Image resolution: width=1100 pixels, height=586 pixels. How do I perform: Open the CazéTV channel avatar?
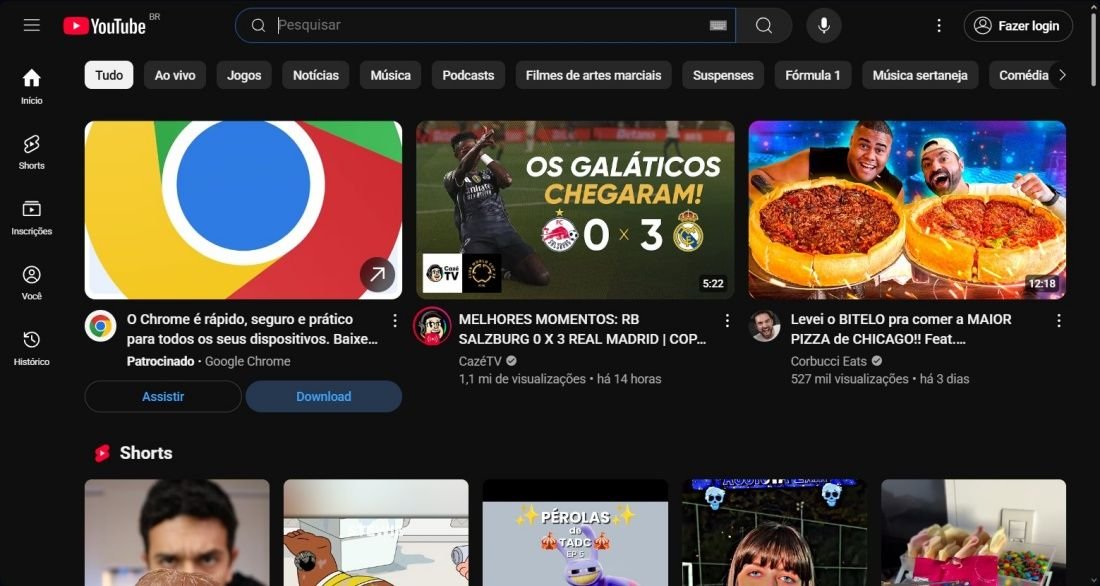coord(432,327)
